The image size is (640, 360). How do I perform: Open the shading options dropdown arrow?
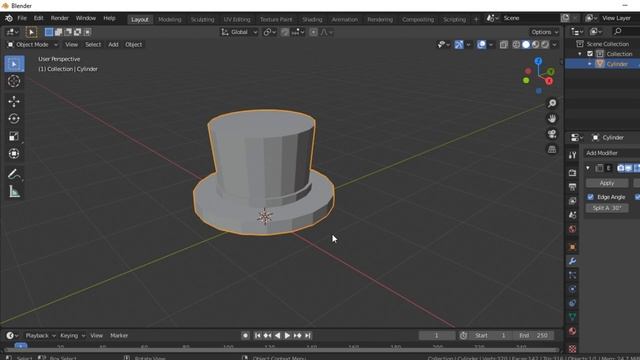pyautogui.click(x=554, y=44)
